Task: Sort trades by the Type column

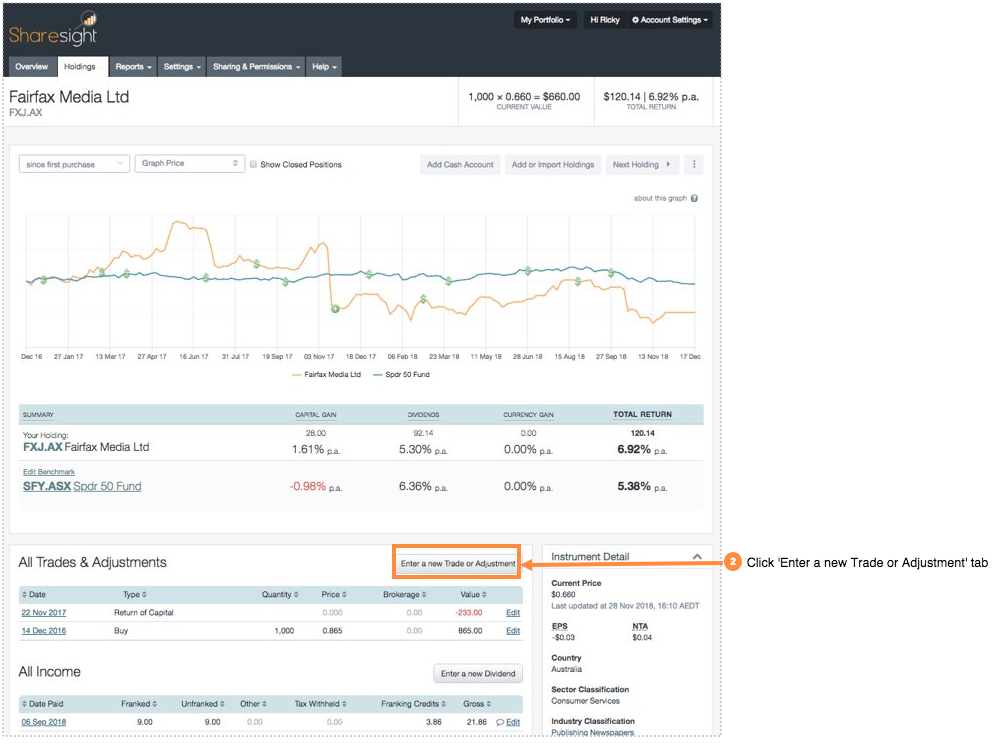Action: point(134,595)
